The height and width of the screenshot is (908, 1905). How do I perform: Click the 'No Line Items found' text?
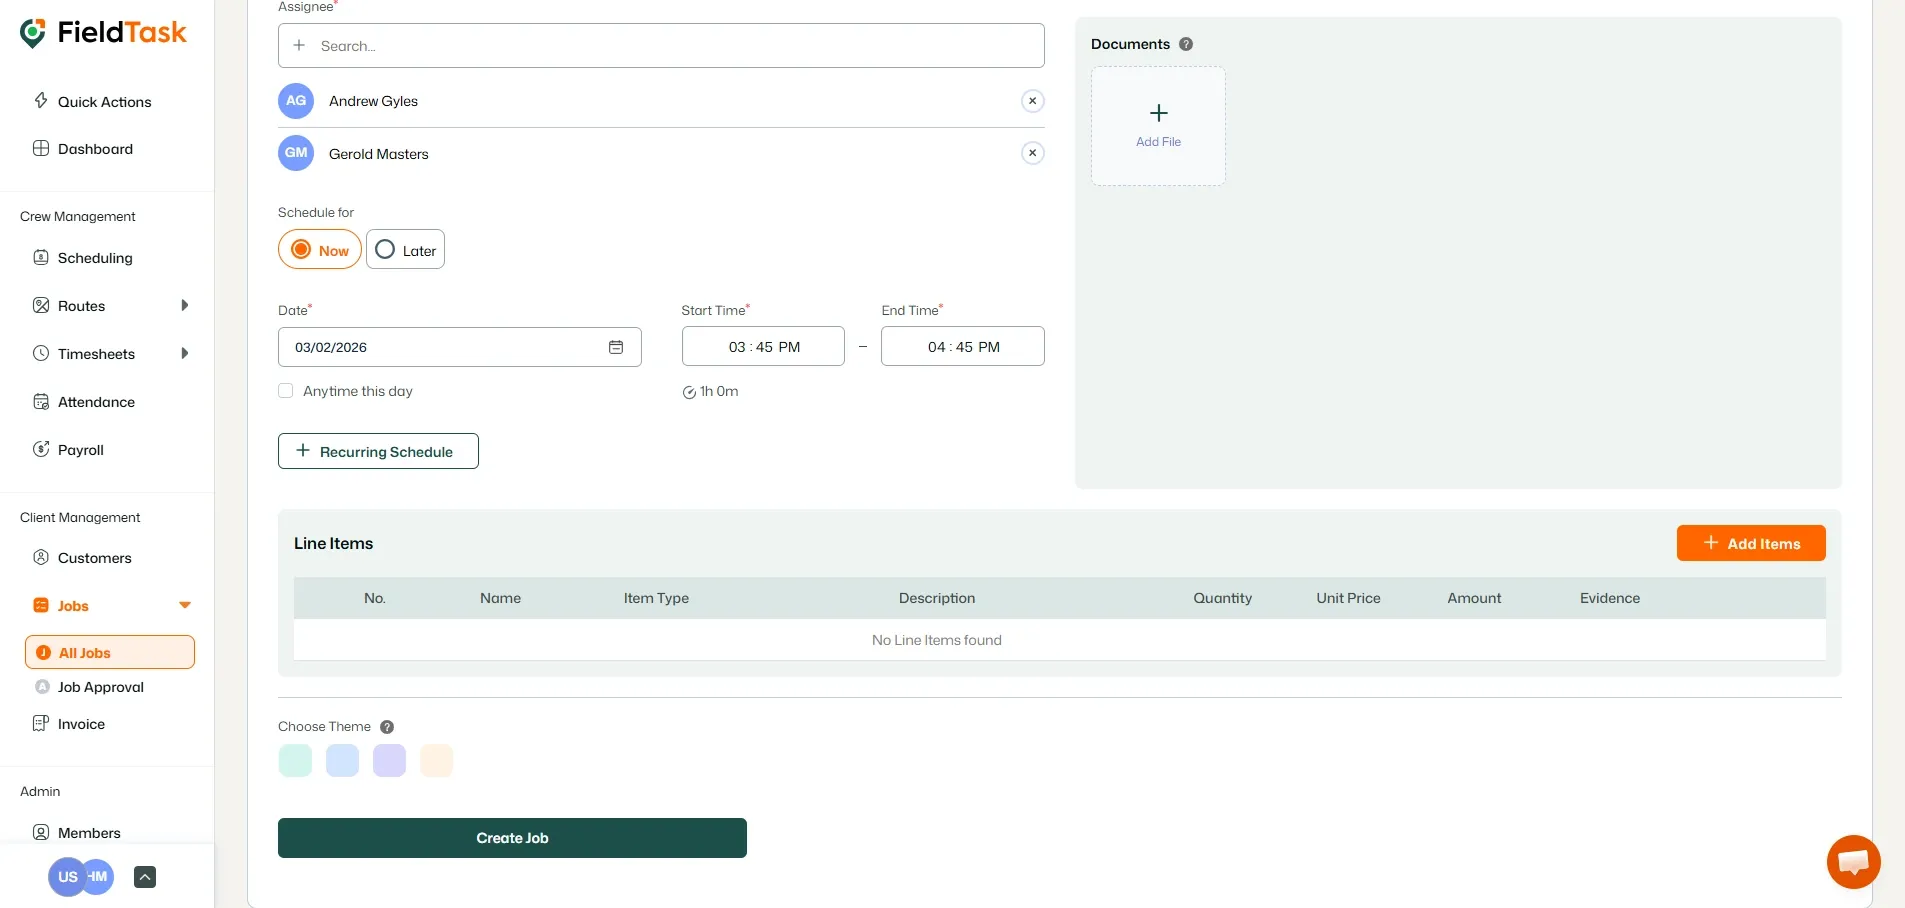[936, 640]
